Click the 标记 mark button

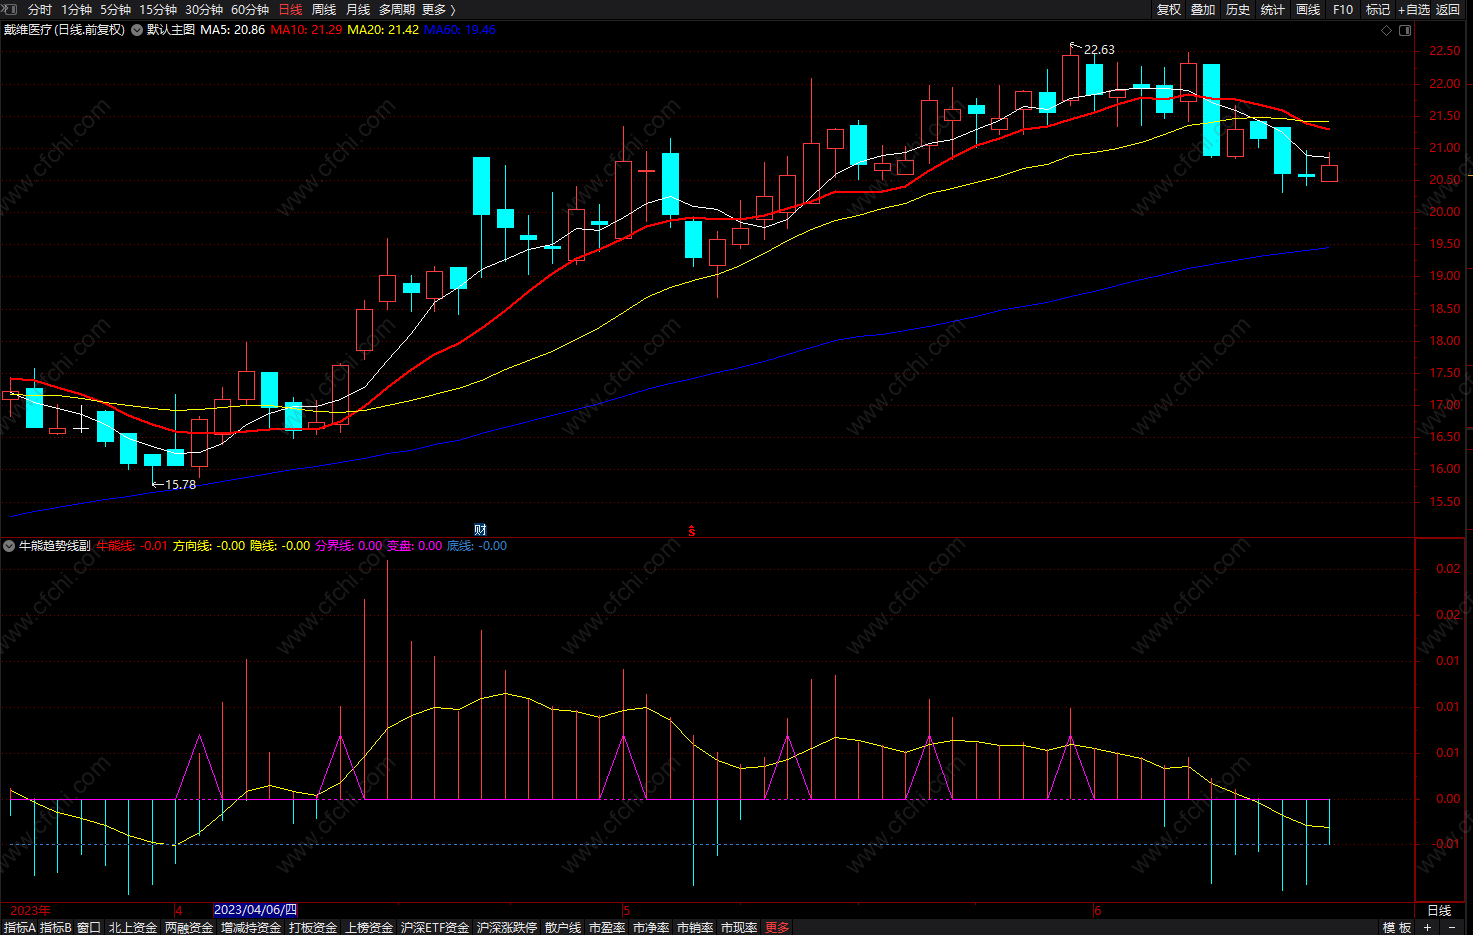pyautogui.click(x=1378, y=9)
